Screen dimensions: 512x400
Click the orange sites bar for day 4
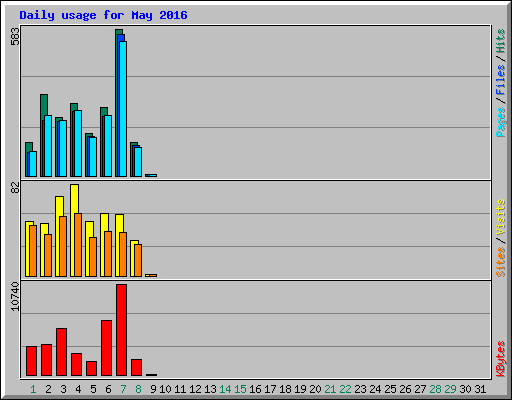[x=78, y=245]
